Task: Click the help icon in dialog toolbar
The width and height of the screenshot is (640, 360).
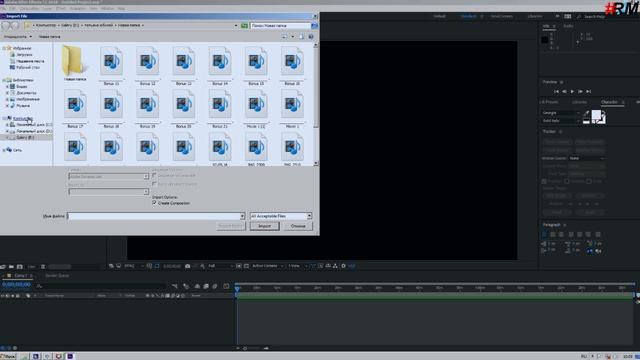Action: [x=311, y=37]
